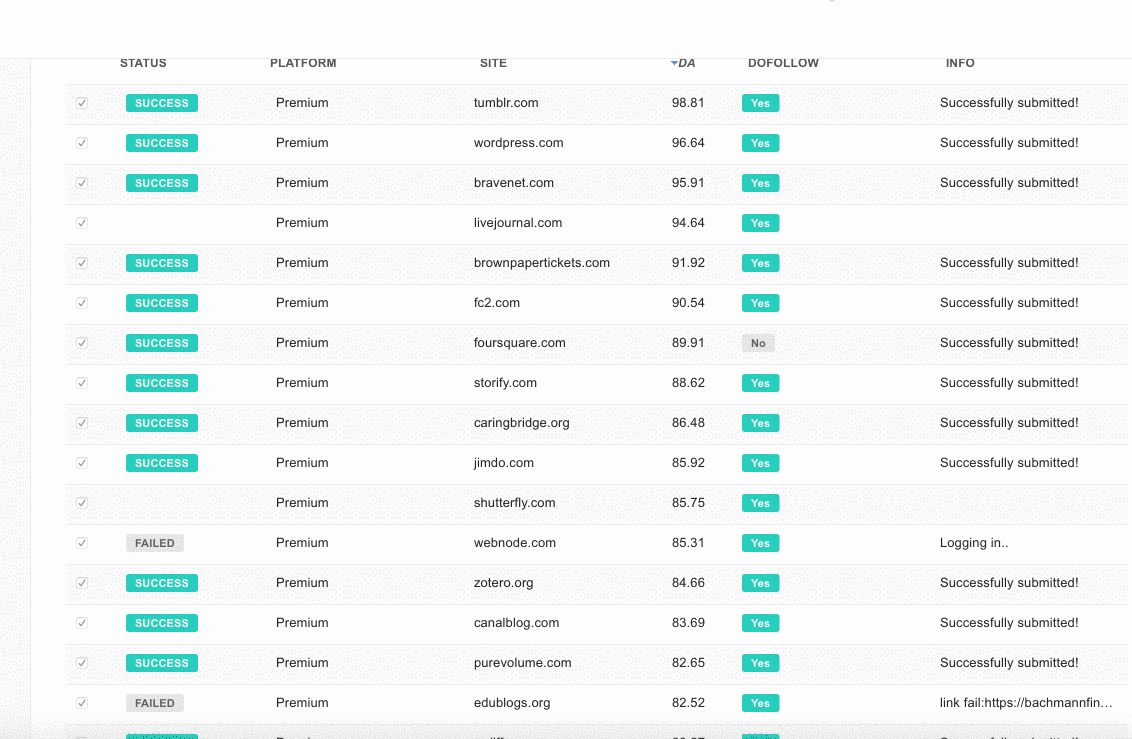Viewport: 1132px width, 739px height.
Task: Select site name zotero.org
Action: tap(503, 582)
